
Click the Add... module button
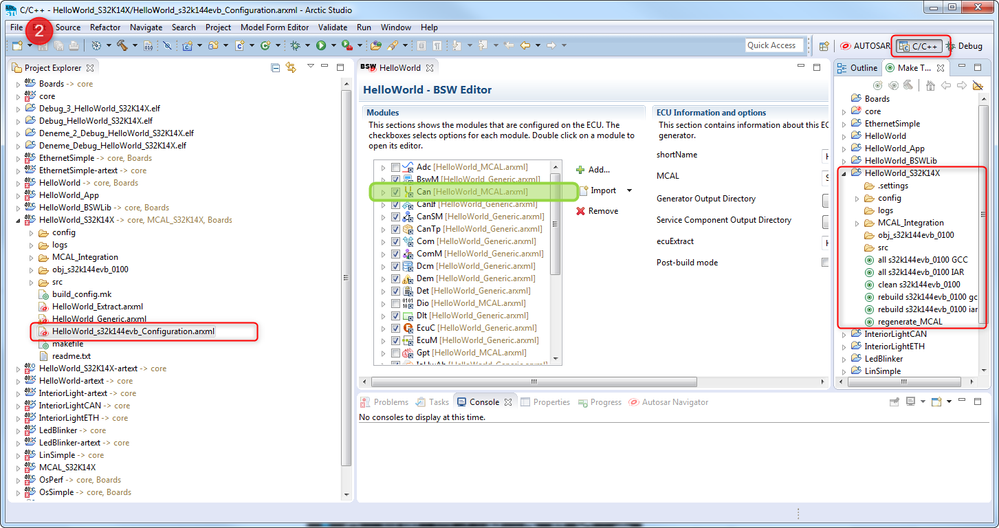click(593, 169)
